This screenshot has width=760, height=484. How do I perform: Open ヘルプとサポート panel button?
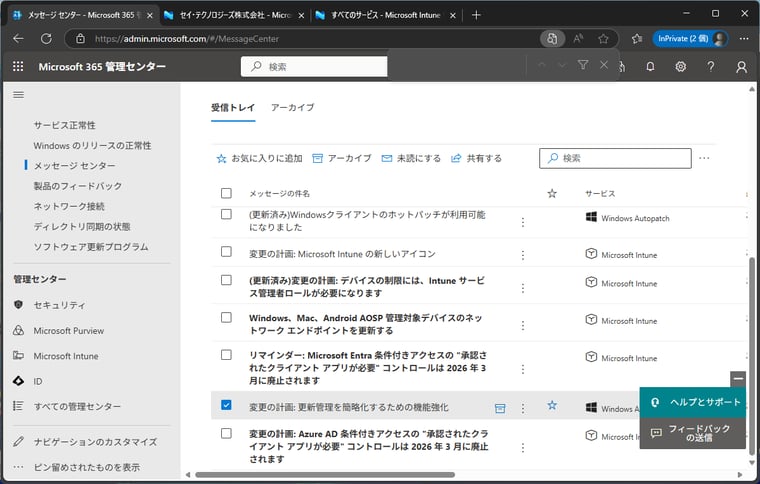693,402
